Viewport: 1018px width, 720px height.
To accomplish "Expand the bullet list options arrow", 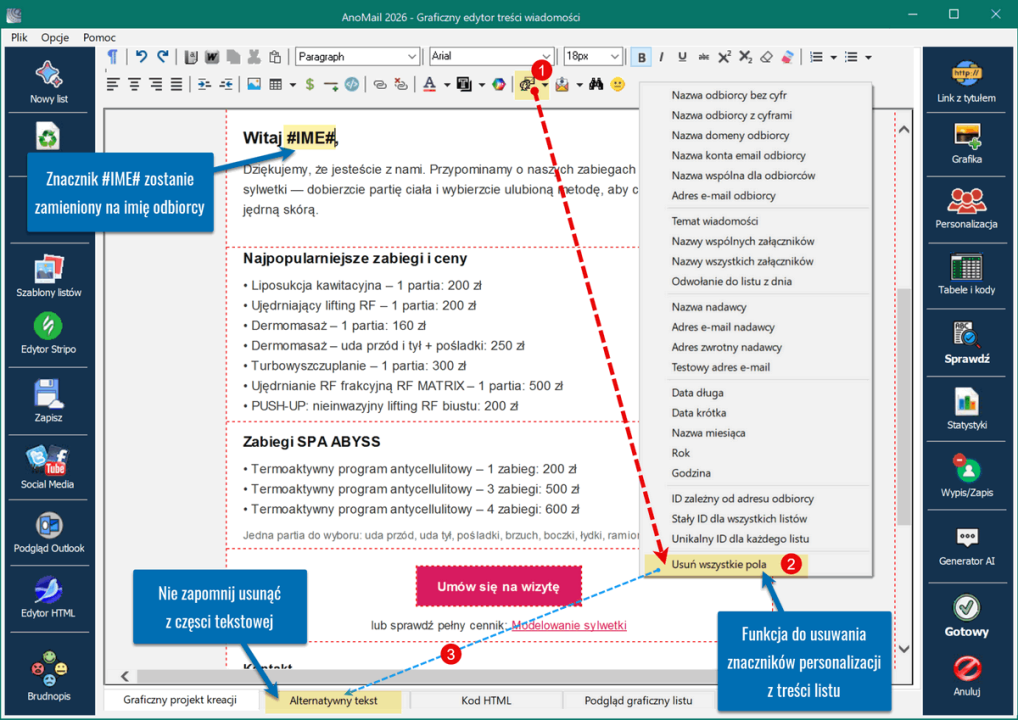I will pyautogui.click(x=868, y=57).
